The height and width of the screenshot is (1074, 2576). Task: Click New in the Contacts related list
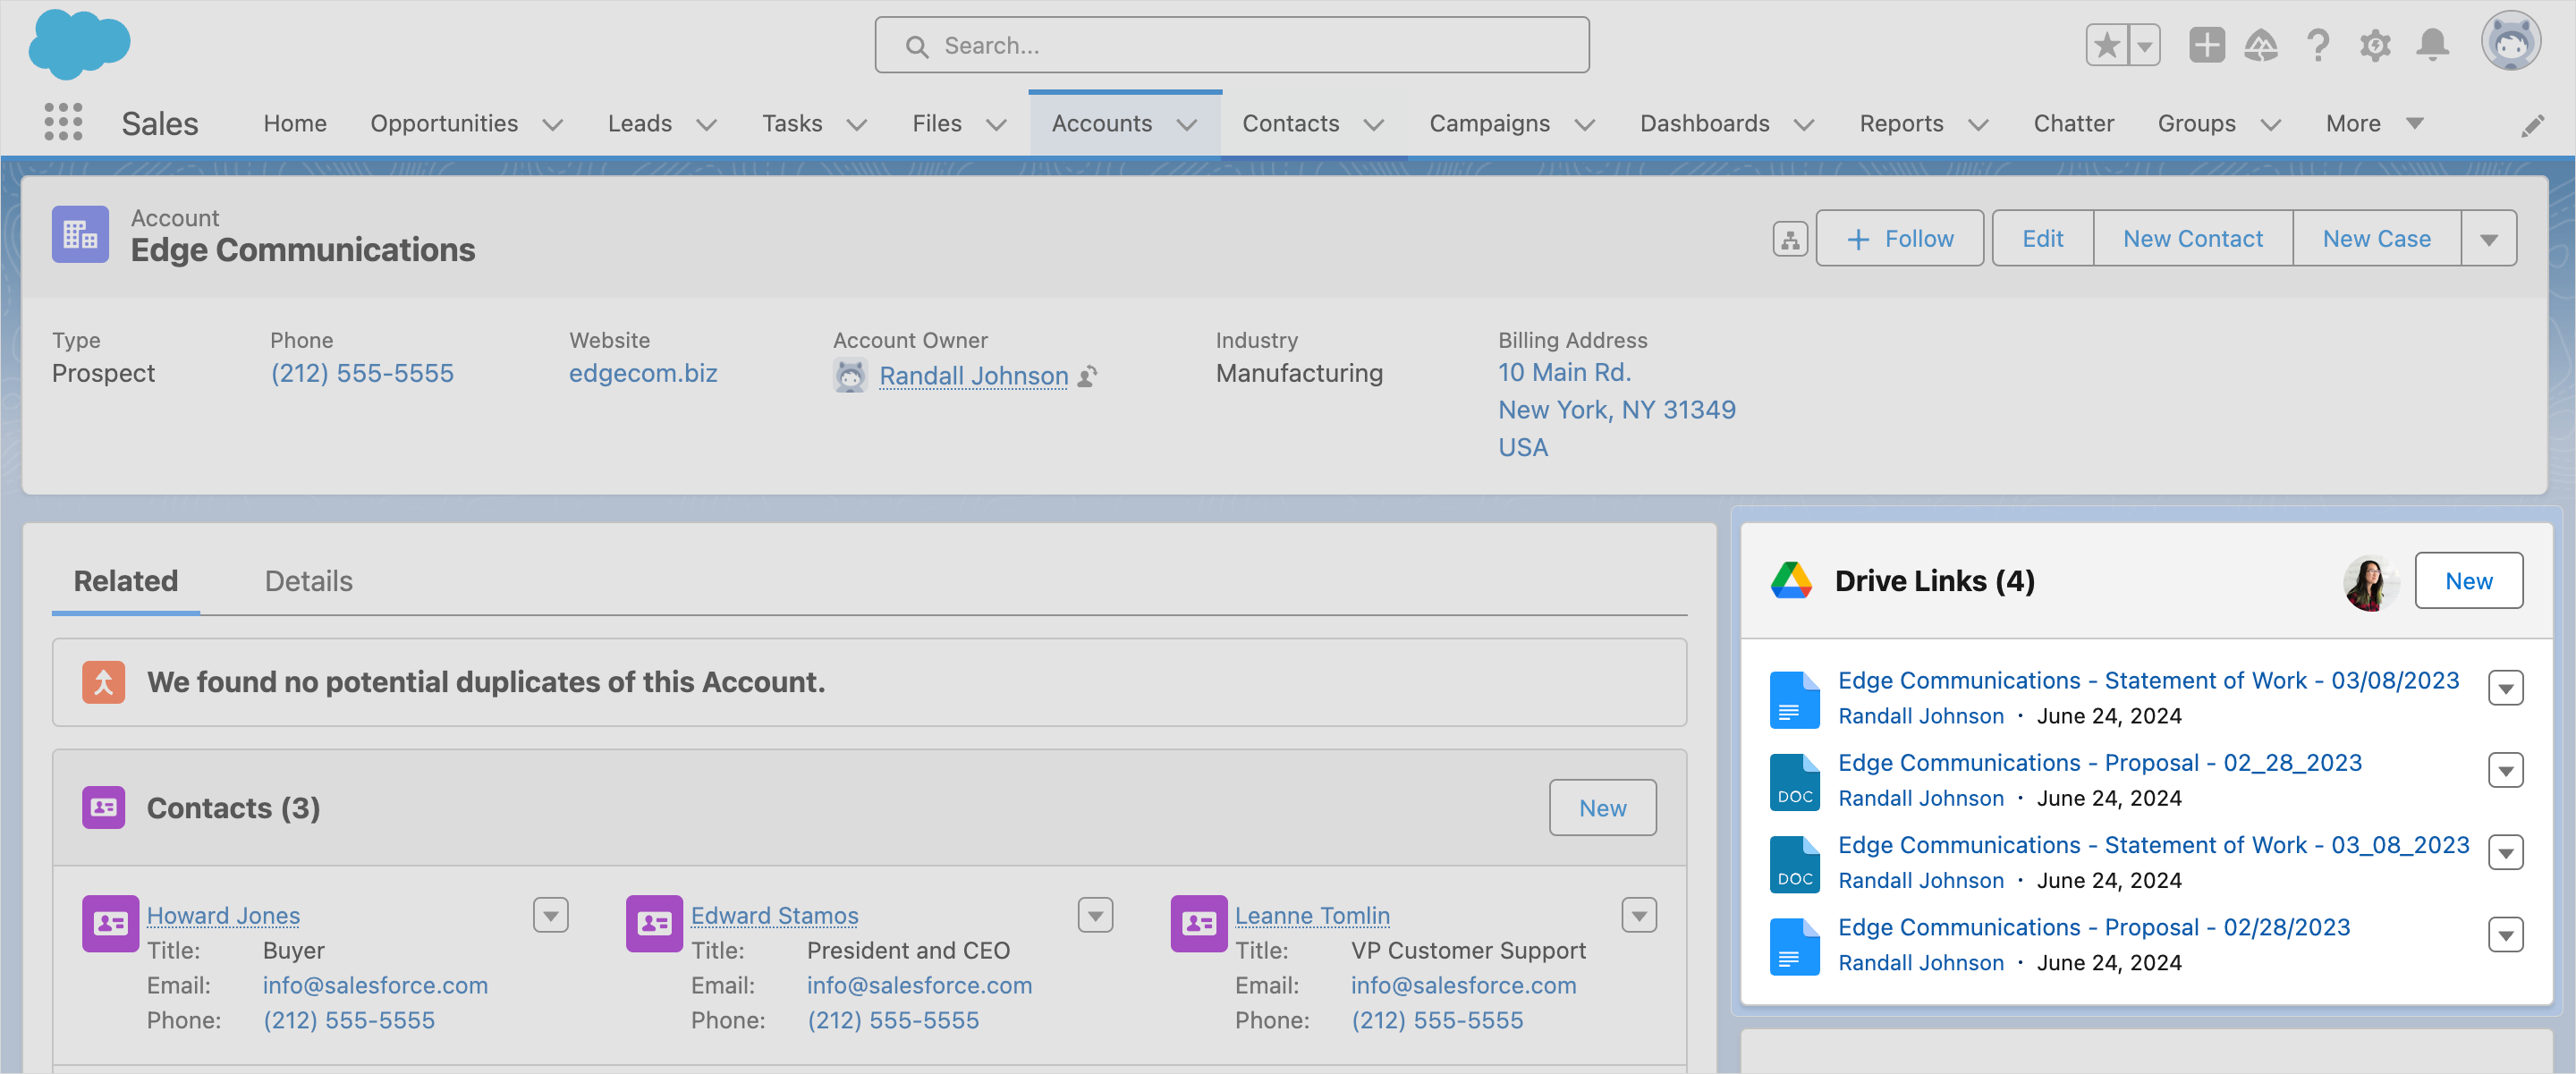(x=1602, y=808)
